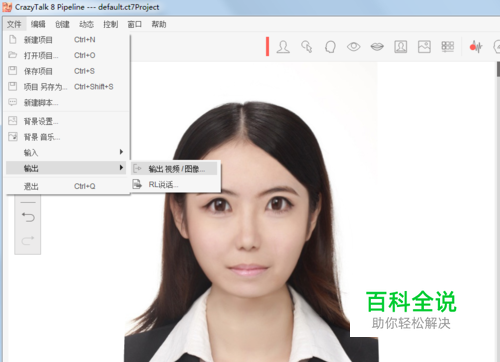Open the 窗口 menu
The height and width of the screenshot is (362, 500).
point(135,24)
